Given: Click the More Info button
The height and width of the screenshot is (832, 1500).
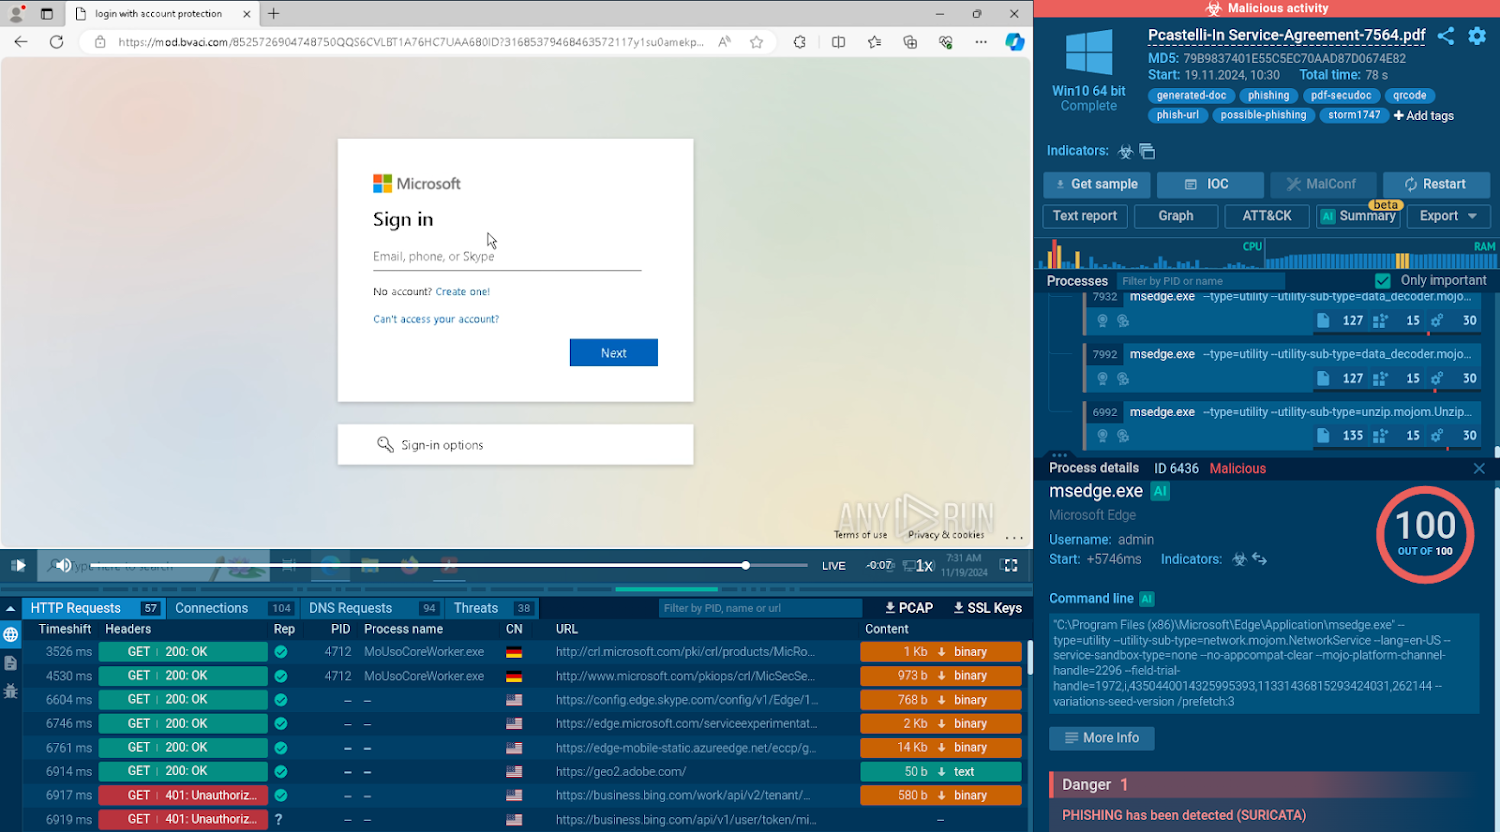Looking at the screenshot, I should (x=1101, y=738).
